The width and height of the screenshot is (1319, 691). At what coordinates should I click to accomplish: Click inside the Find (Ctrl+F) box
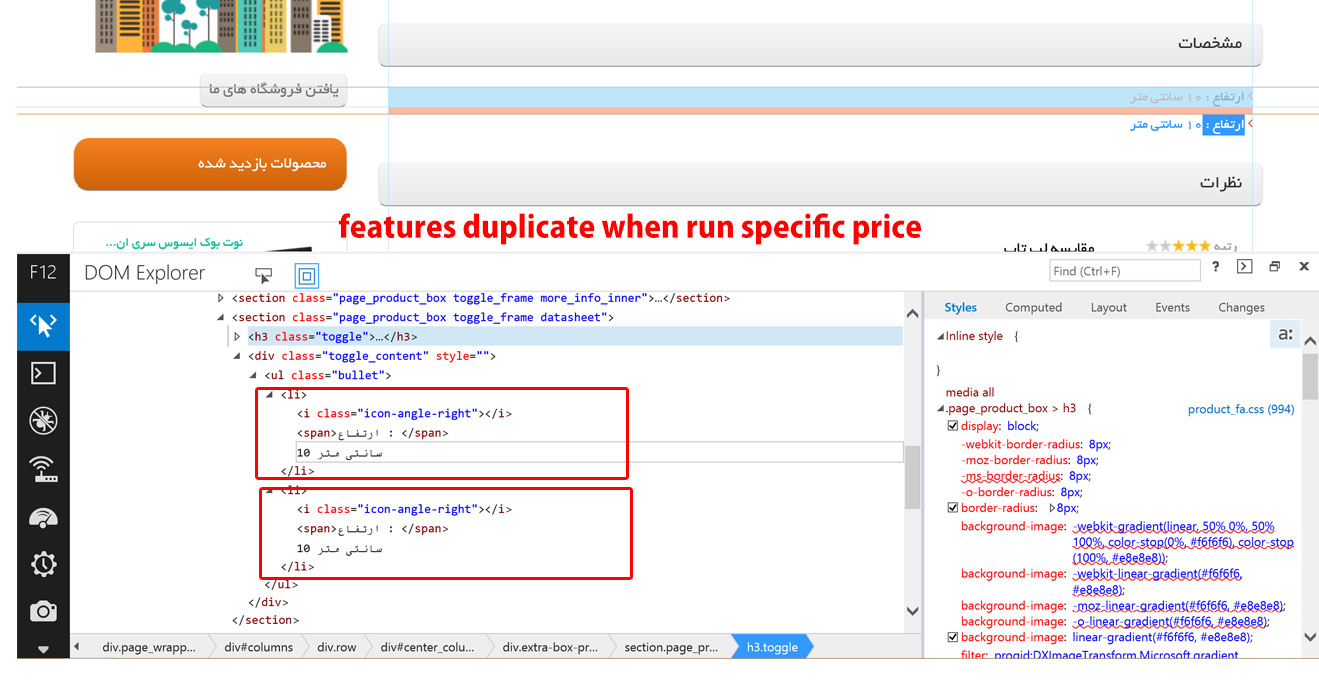pos(1124,270)
